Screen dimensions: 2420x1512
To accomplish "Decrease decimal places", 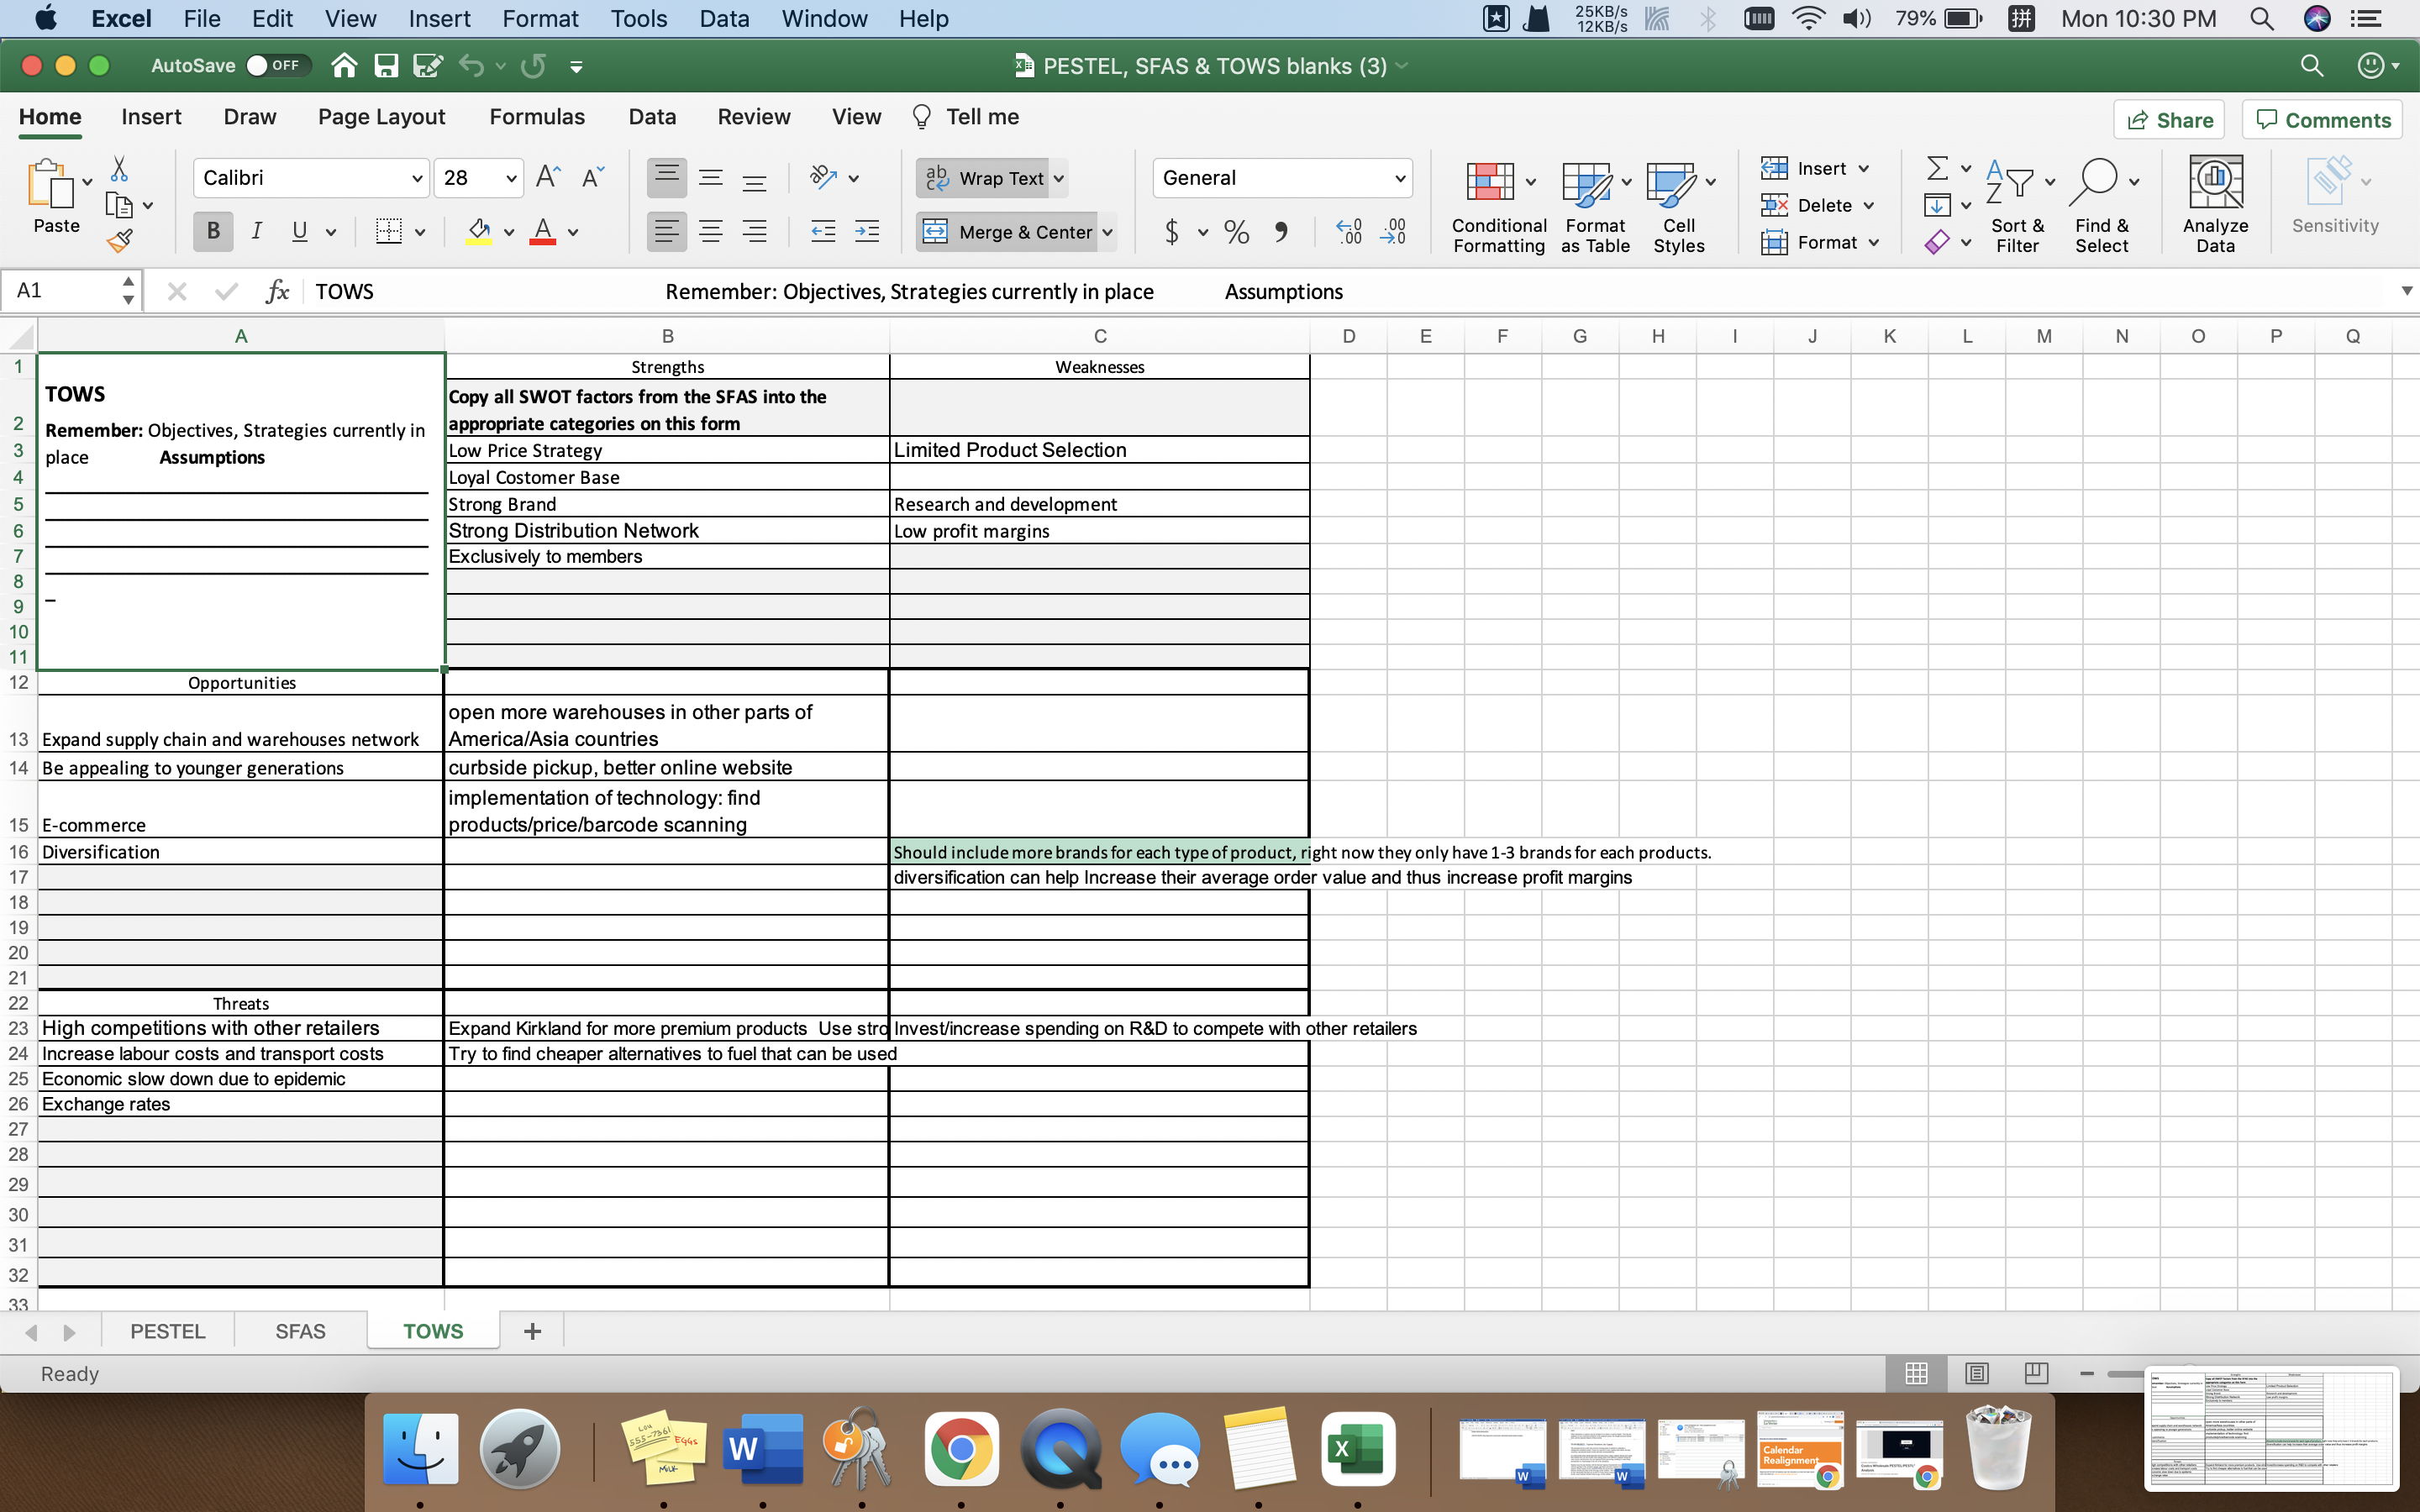I will tap(1392, 232).
